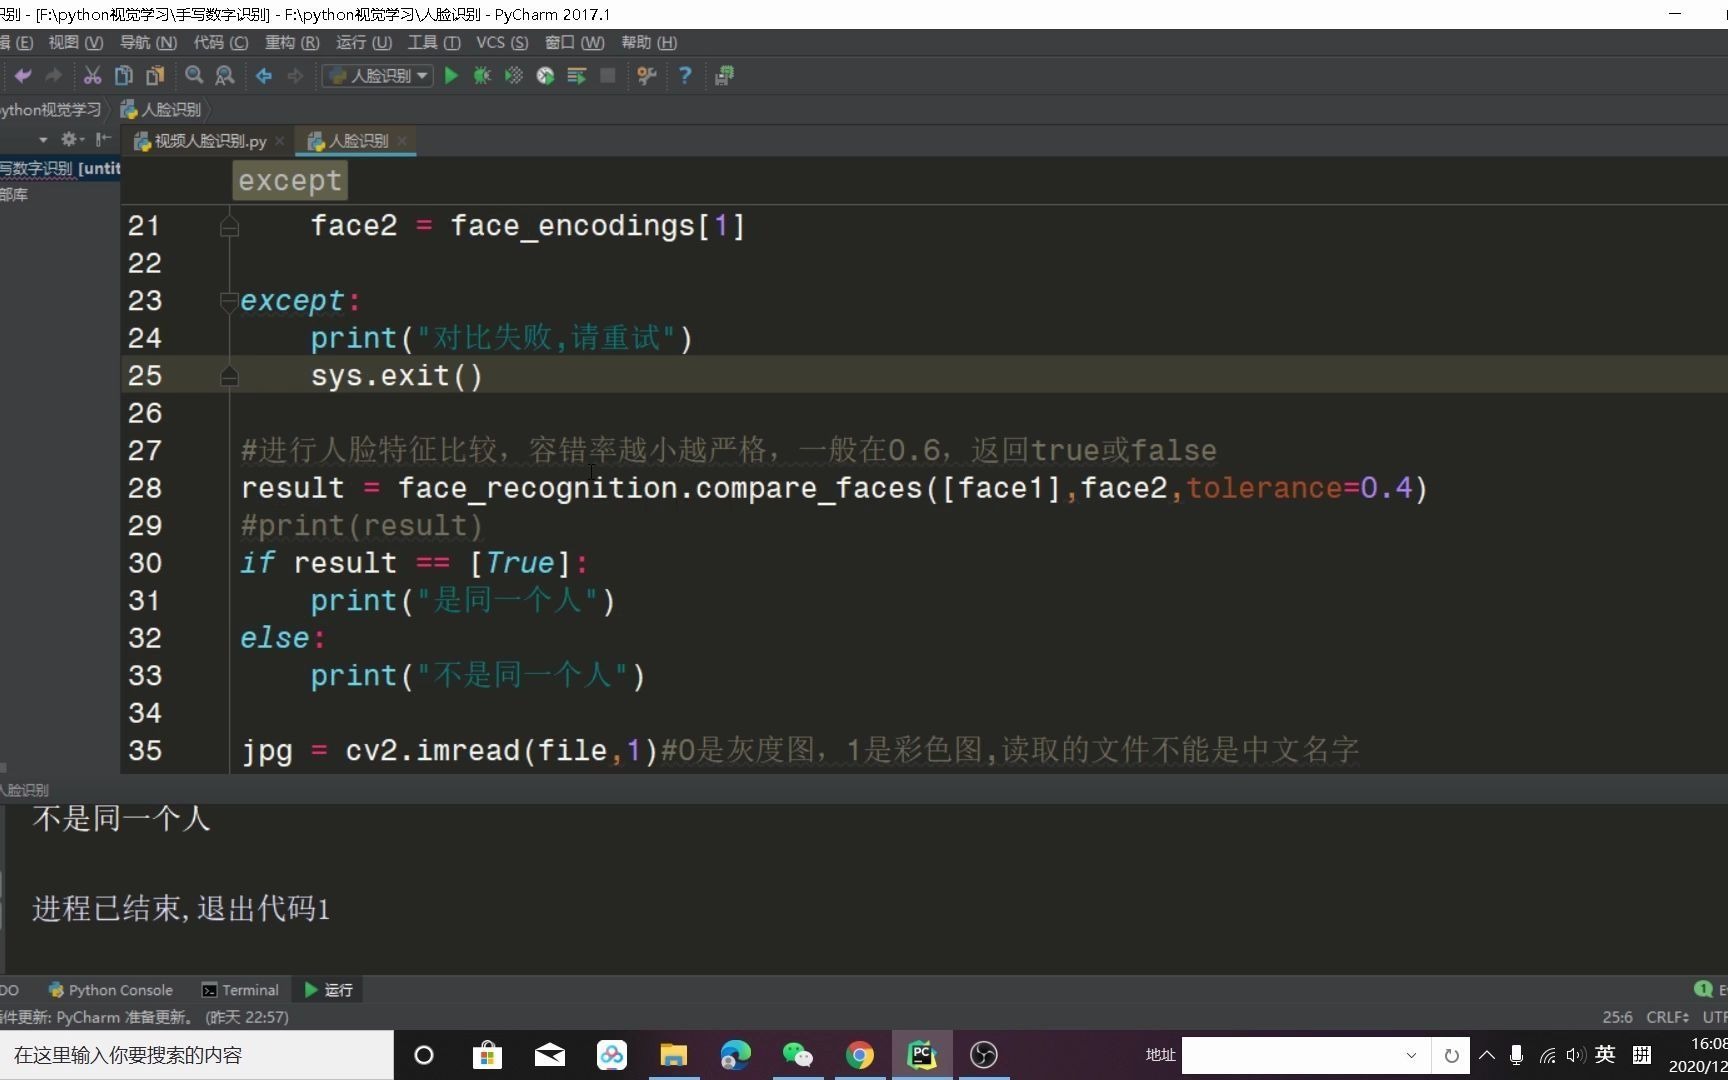Viewport: 1728px width, 1080px height.
Task: Start debugging with the Debug icon
Action: tap(481, 75)
